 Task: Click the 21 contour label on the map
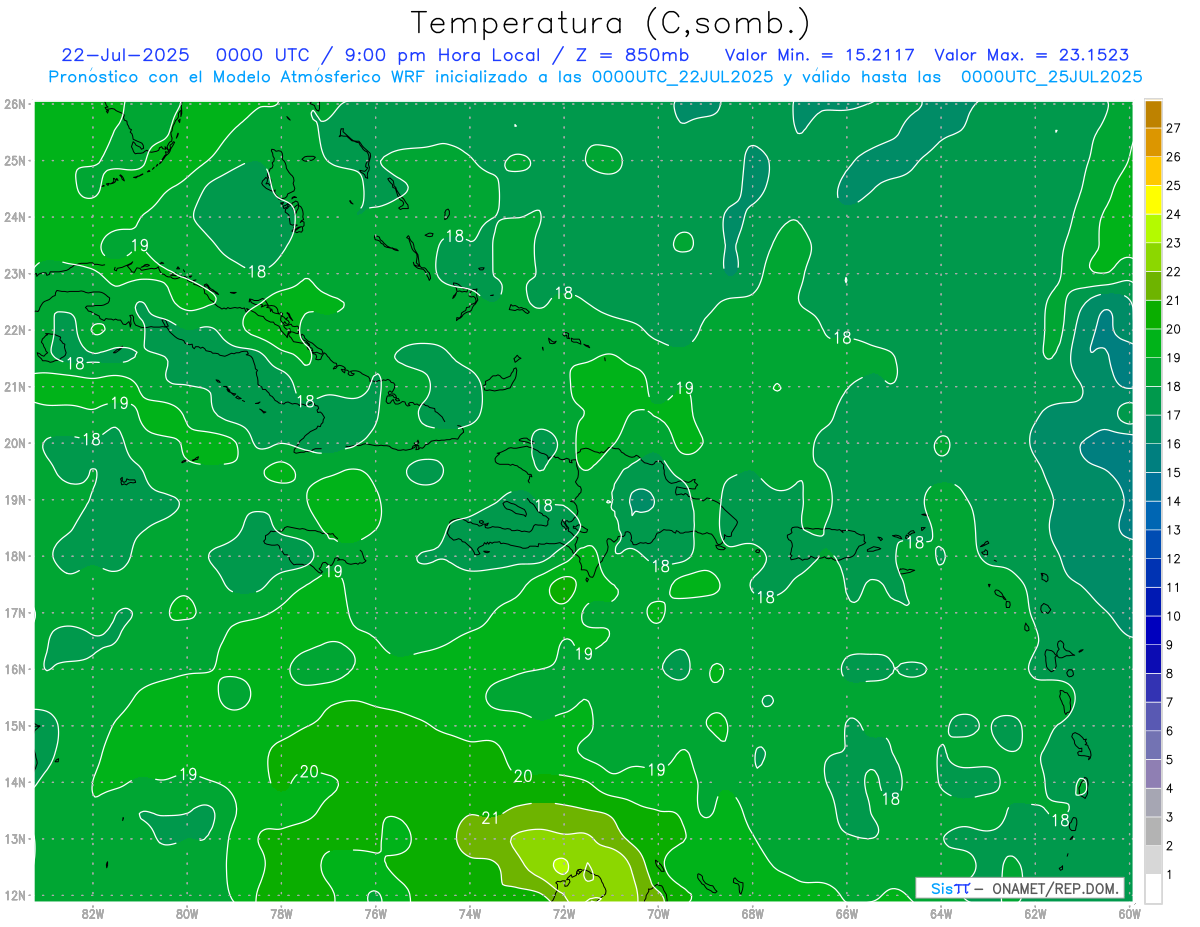(x=490, y=818)
